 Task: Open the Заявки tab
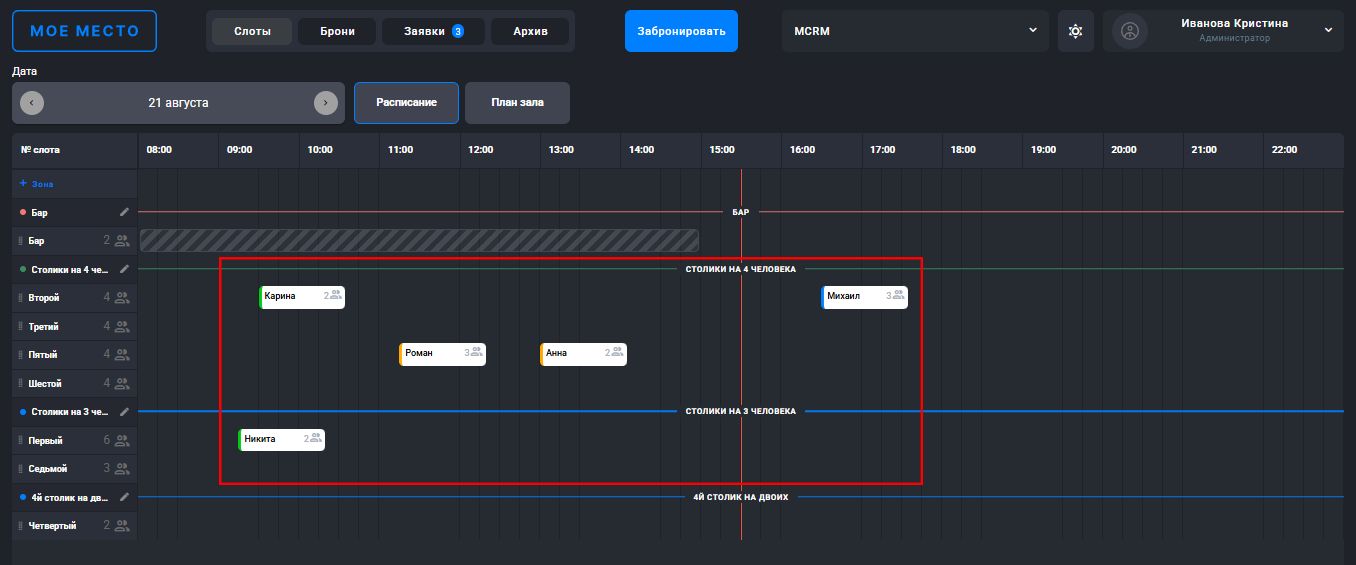[x=433, y=31]
